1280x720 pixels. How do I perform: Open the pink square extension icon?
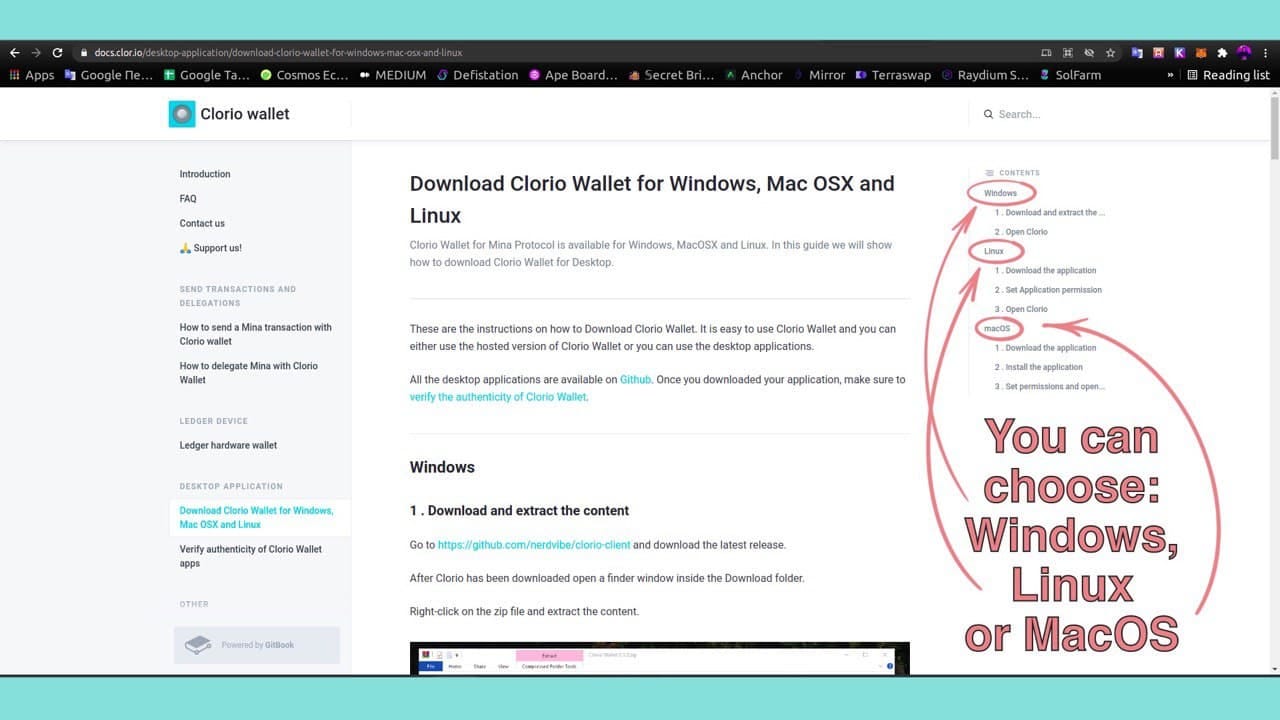pos(1158,53)
